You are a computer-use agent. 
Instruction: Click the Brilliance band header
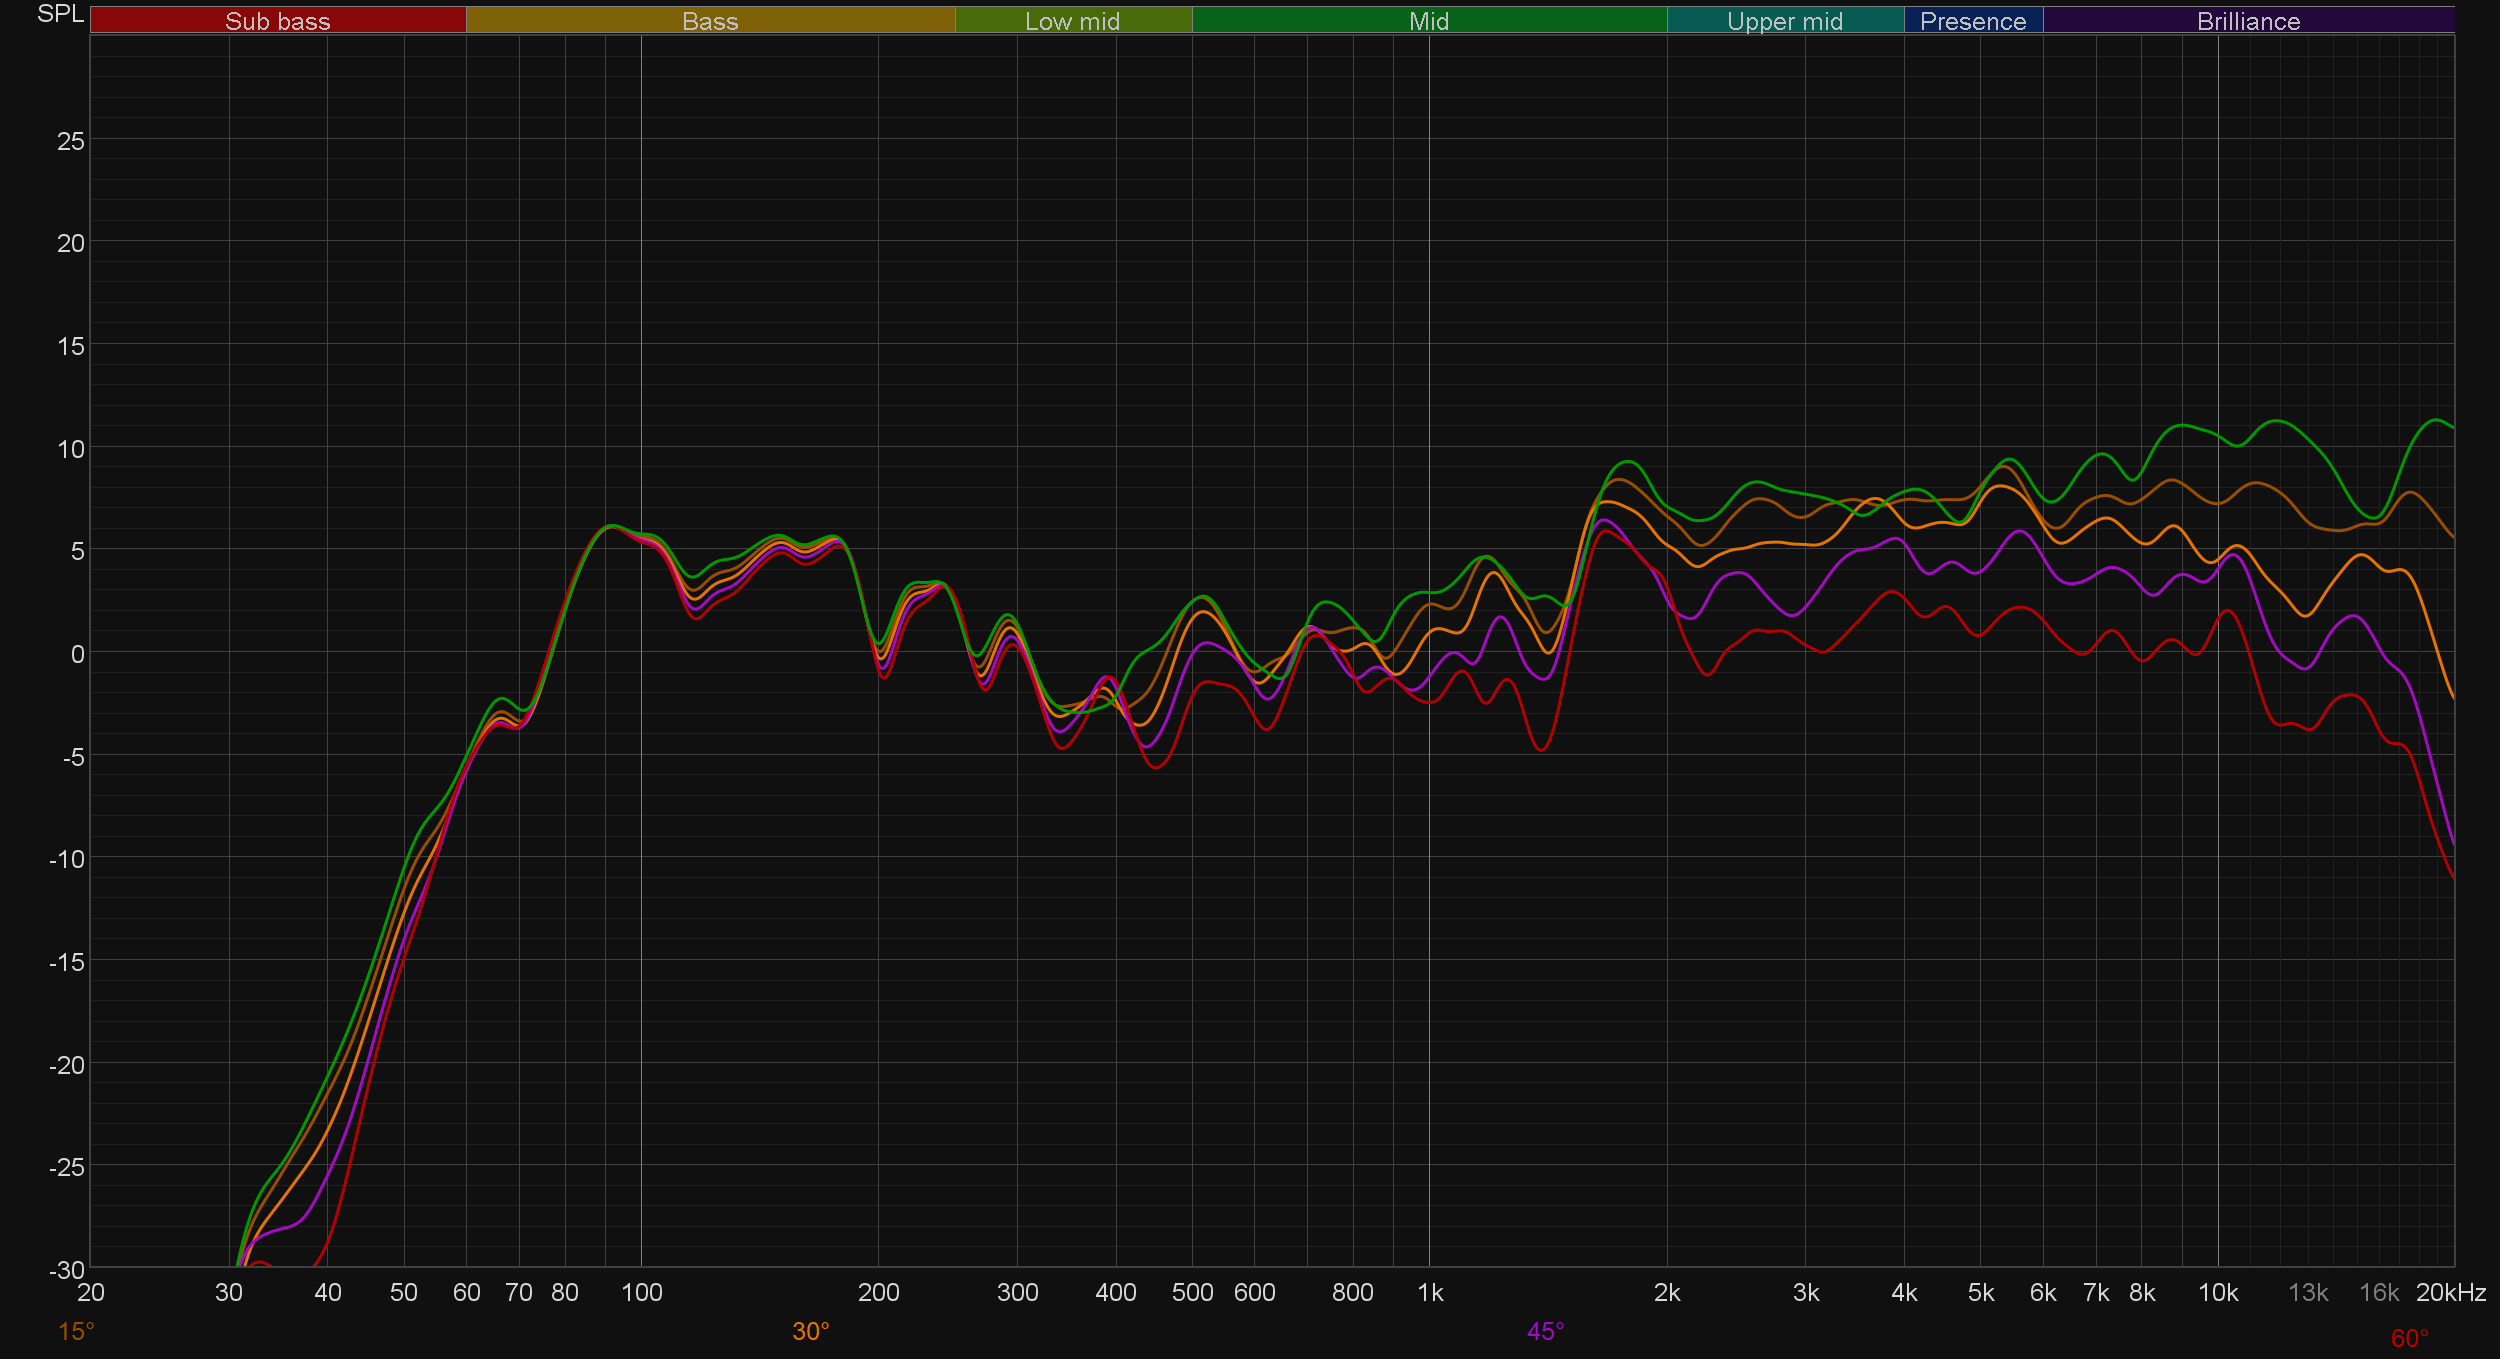[2248, 21]
